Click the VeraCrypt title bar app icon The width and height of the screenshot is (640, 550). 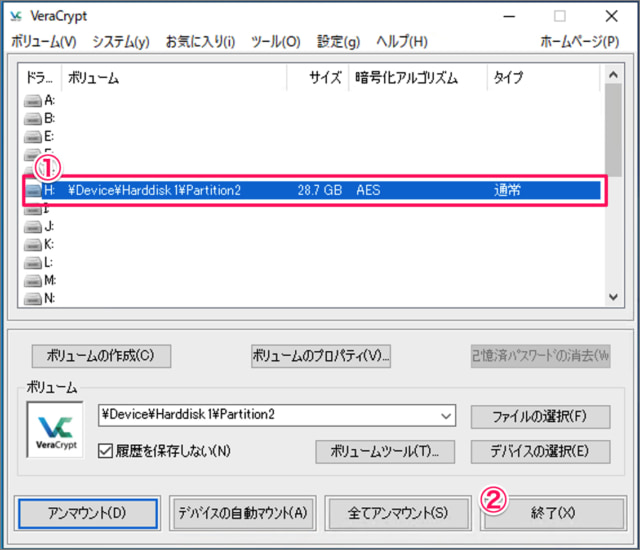point(15,16)
